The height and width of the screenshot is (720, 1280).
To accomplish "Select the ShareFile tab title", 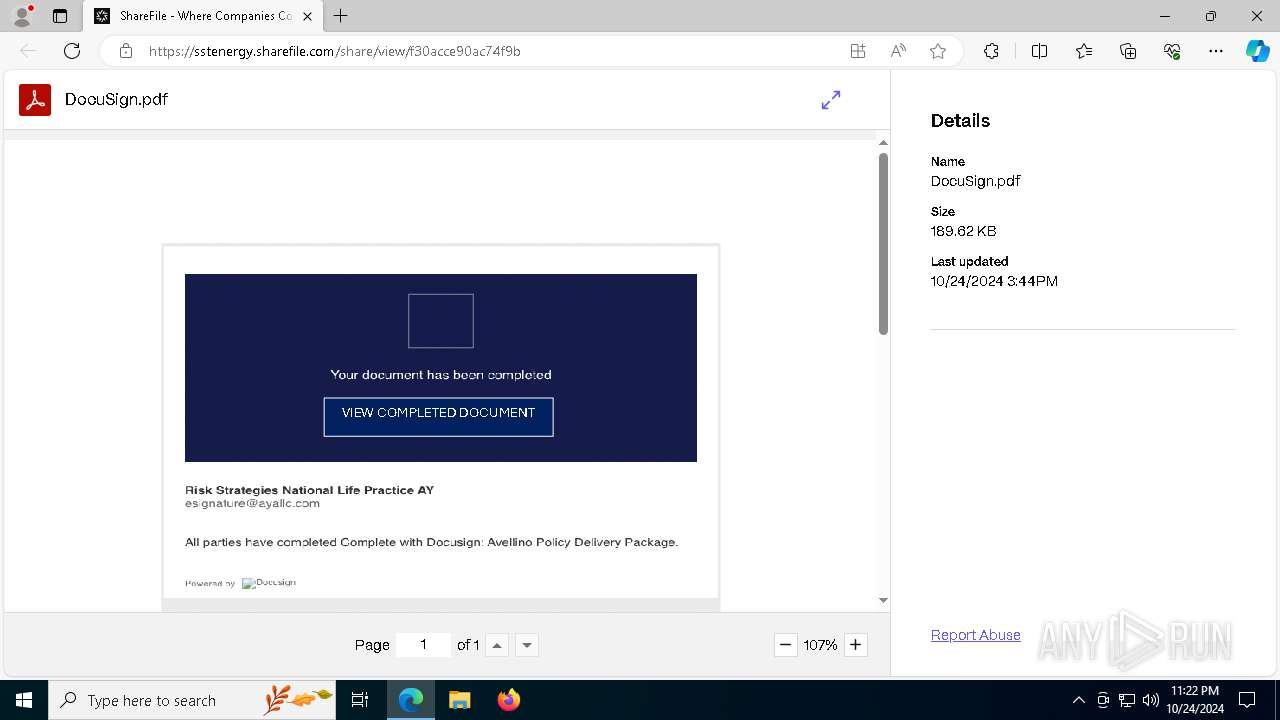I will pyautogui.click(x=206, y=16).
